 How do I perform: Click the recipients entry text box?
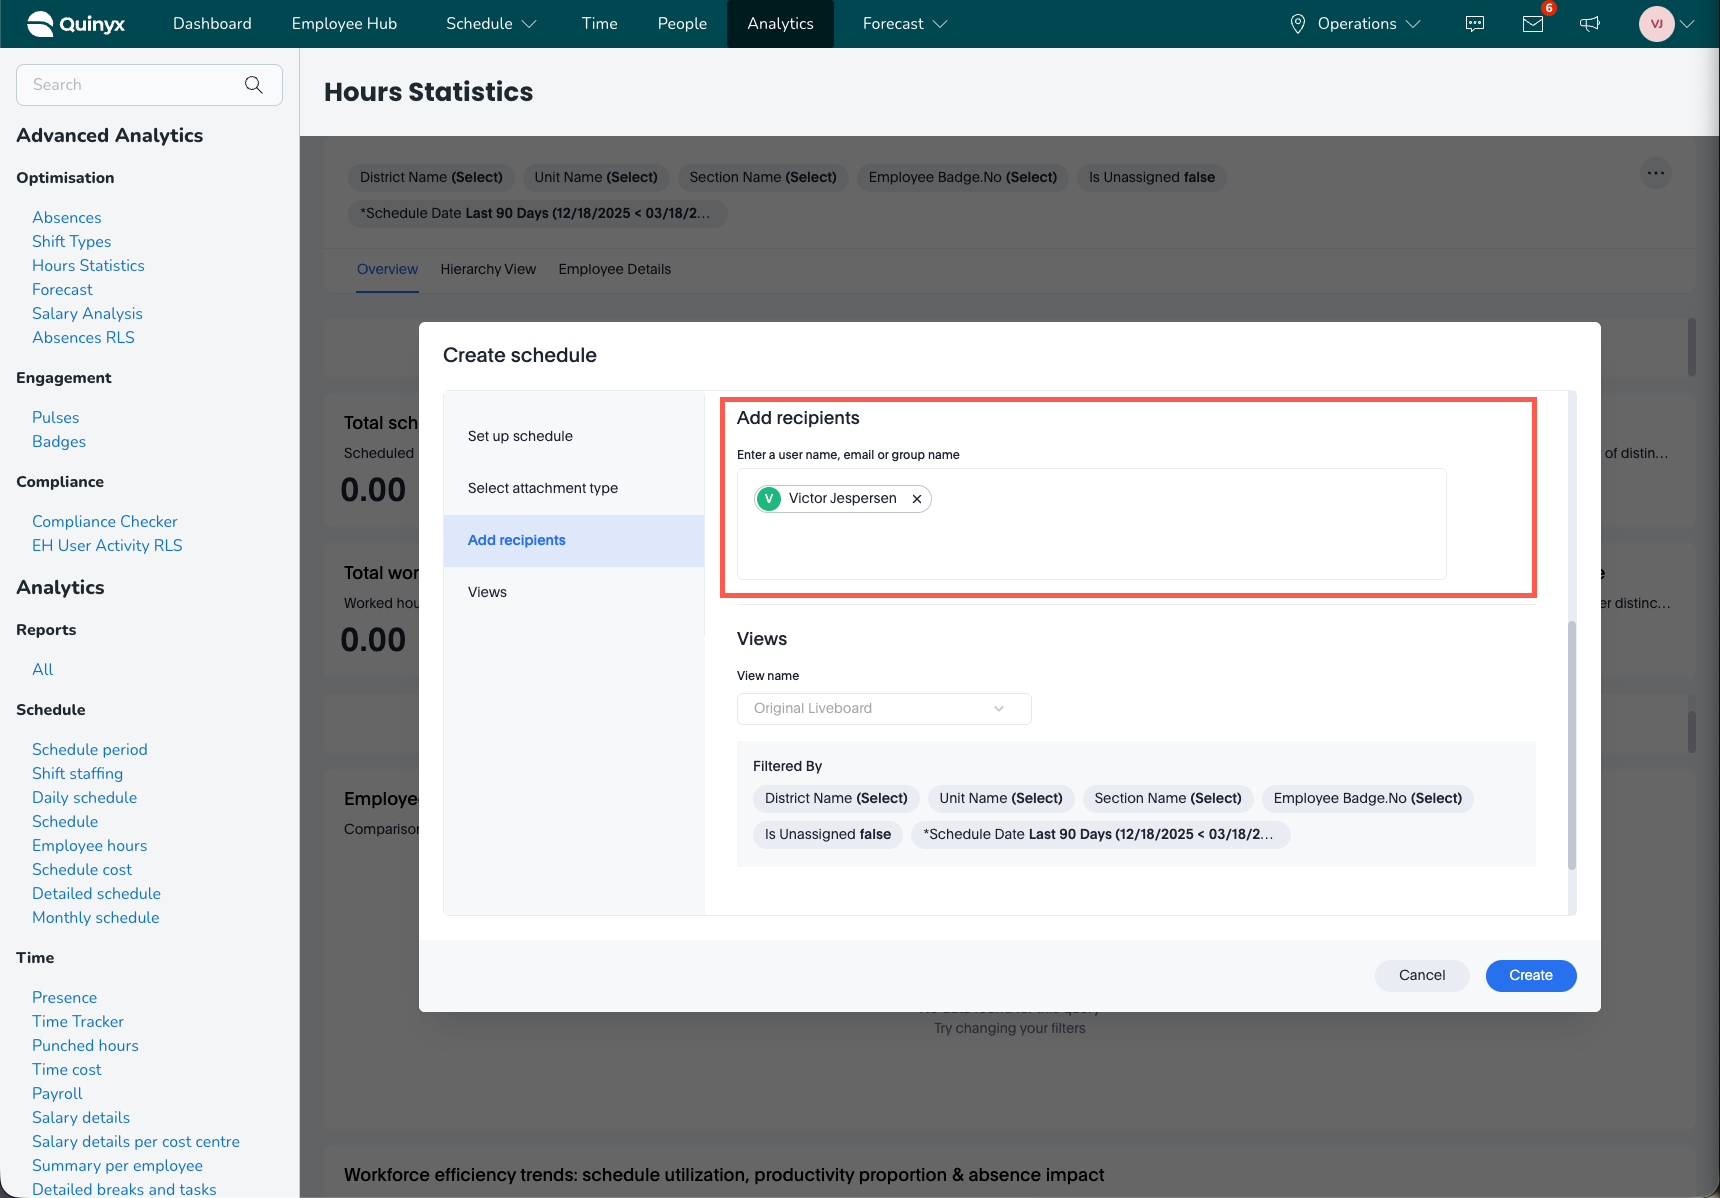1092,524
